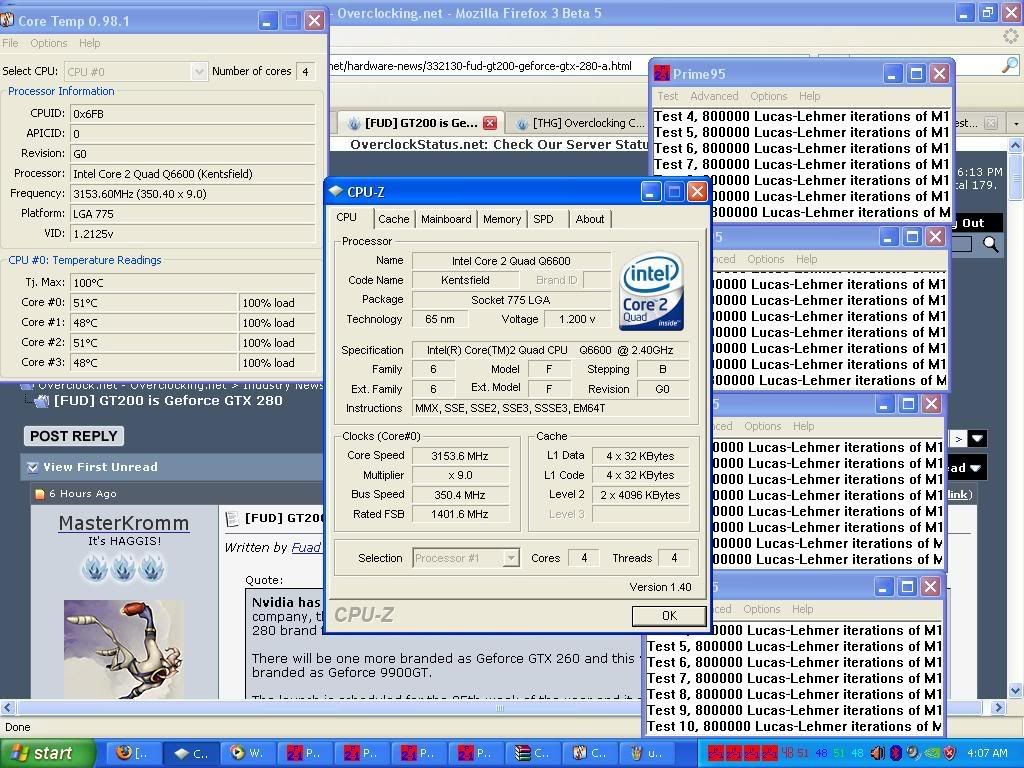Click the Frequency value 3153.60MHz in Core Temp
Image resolution: width=1024 pixels, height=768 pixels.
(x=193, y=194)
